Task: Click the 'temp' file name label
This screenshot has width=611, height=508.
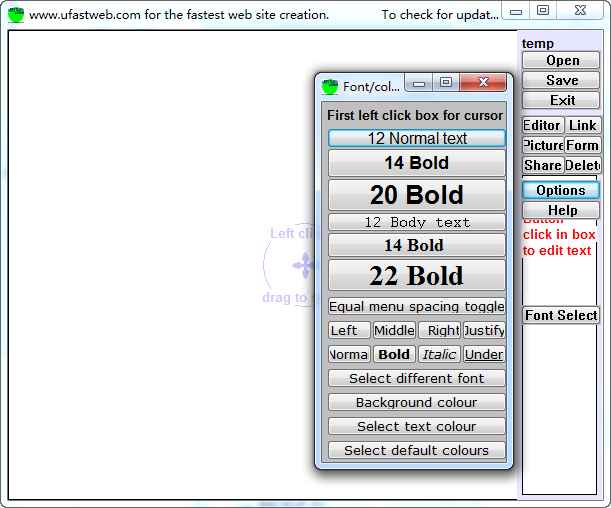Action: click(x=538, y=43)
